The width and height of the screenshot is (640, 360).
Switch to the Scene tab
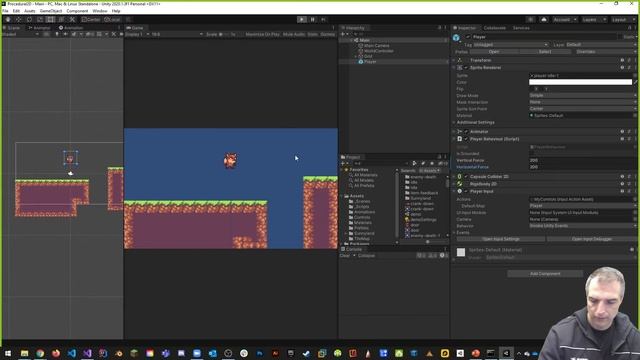pyautogui.click(x=11, y=28)
